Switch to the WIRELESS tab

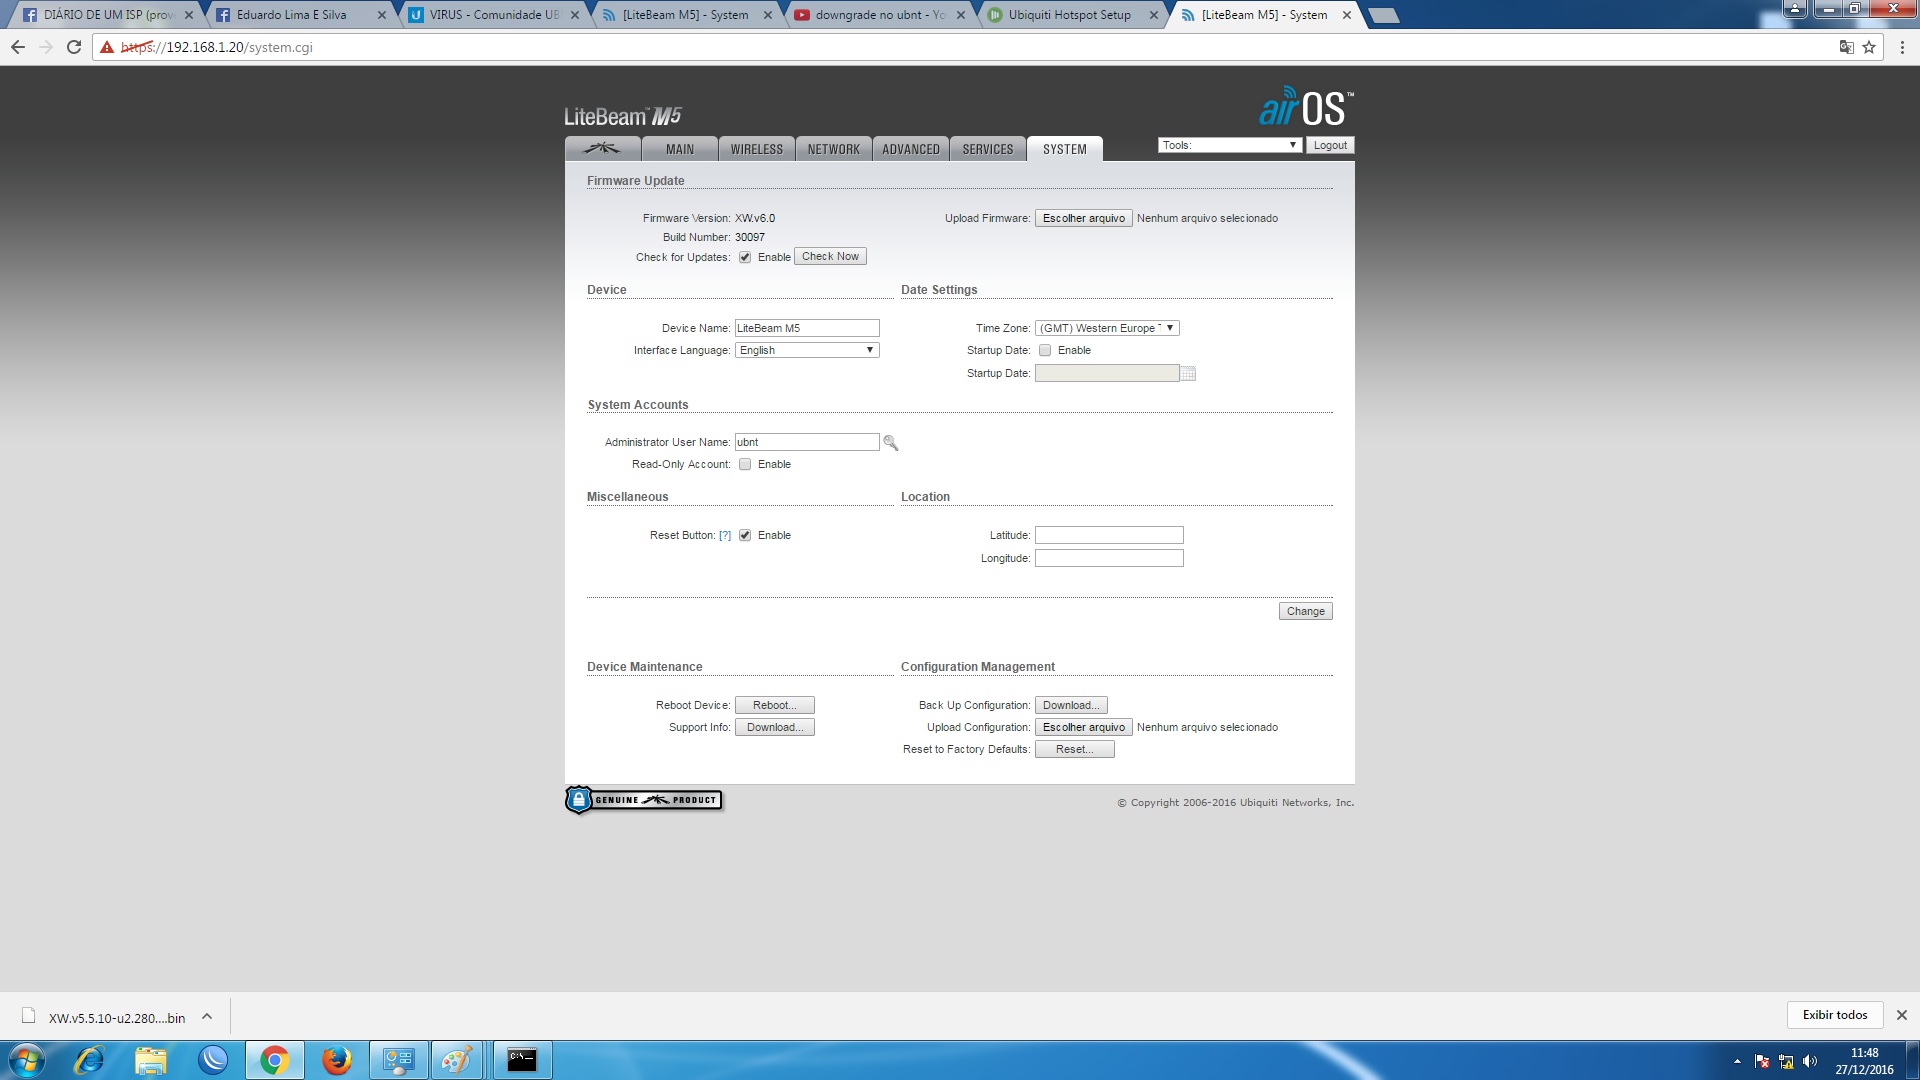pyautogui.click(x=756, y=149)
